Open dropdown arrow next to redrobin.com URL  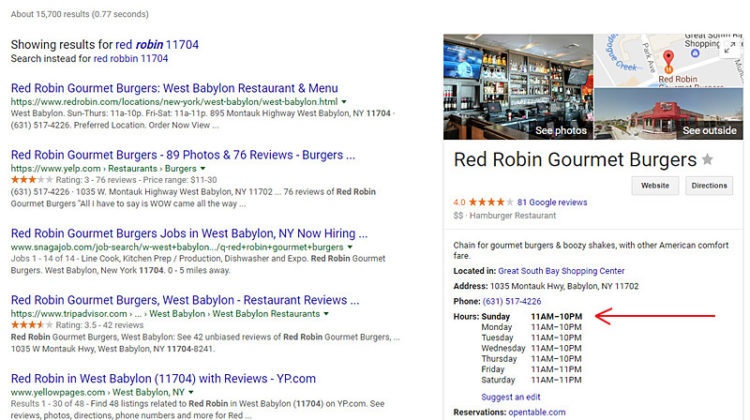(343, 102)
